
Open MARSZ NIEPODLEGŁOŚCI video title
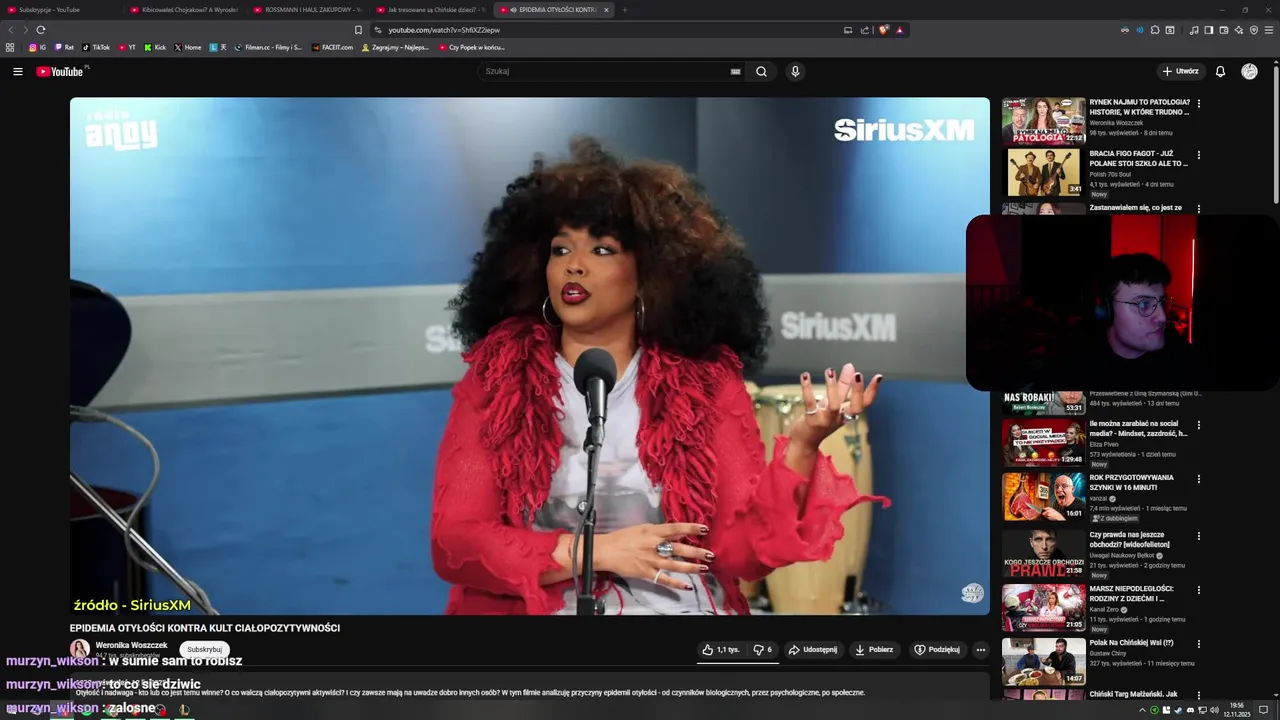1132,593
